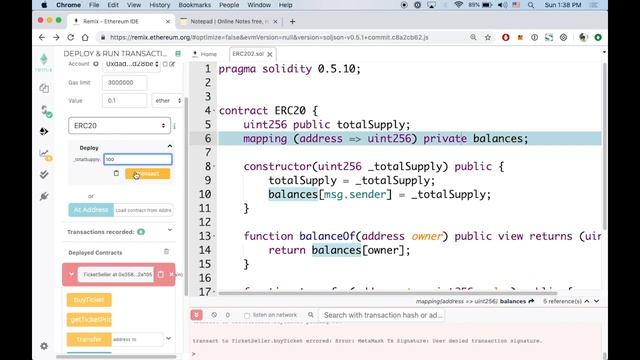The height and width of the screenshot is (360, 640).
Task: Go to previous balances reference
Action: point(587,301)
